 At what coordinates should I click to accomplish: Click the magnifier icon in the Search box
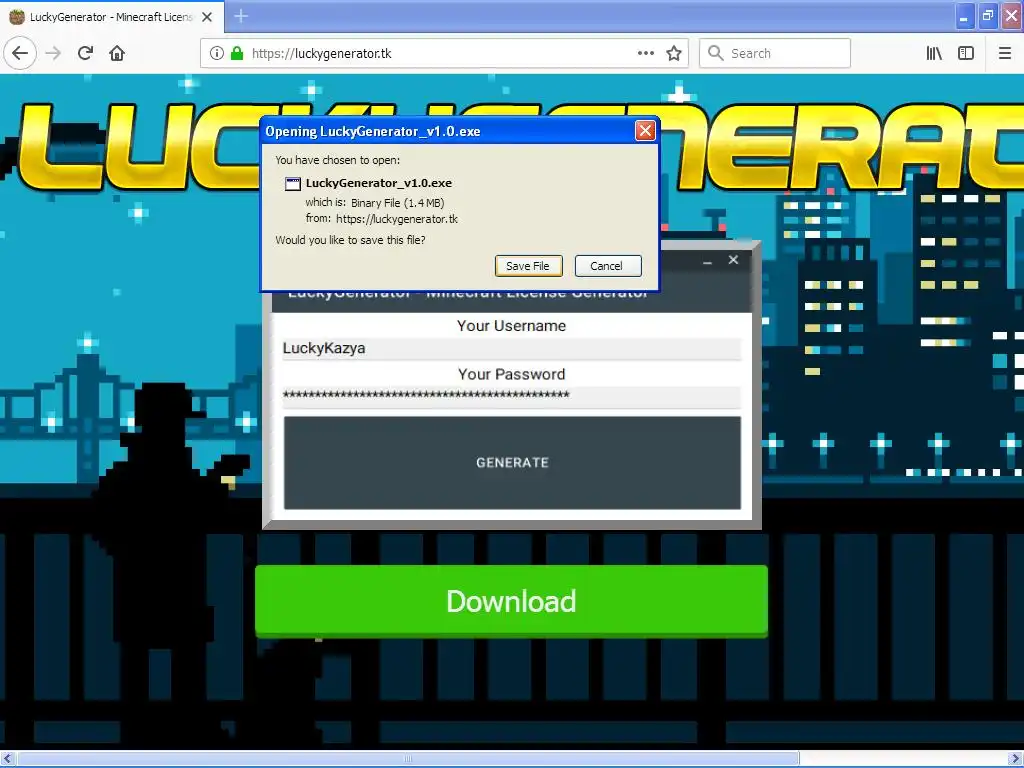tap(716, 53)
